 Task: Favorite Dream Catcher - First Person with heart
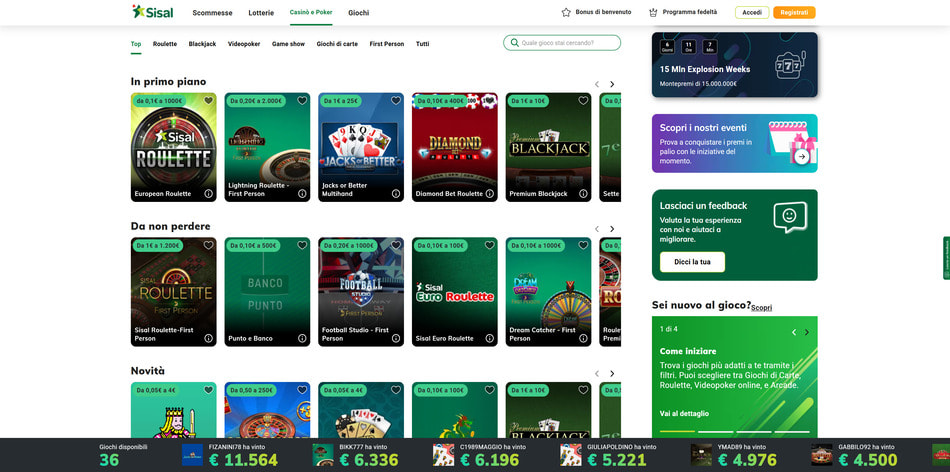coord(583,245)
